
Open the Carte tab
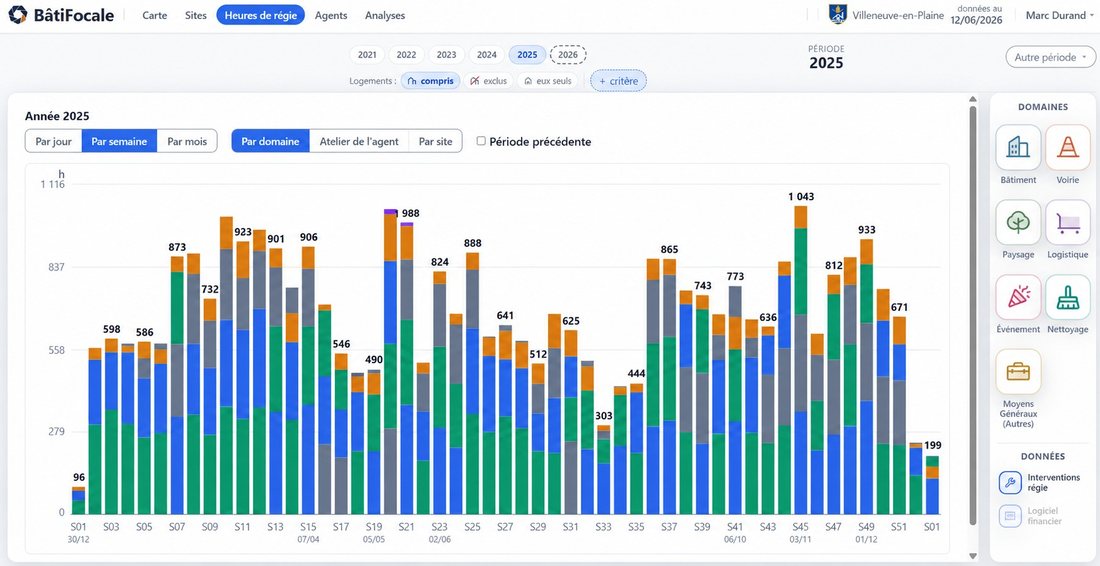coord(154,15)
